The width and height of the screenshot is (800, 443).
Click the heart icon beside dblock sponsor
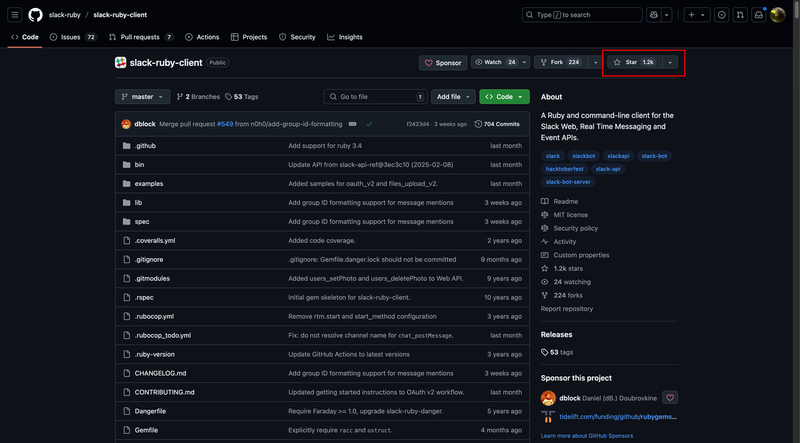click(670, 397)
